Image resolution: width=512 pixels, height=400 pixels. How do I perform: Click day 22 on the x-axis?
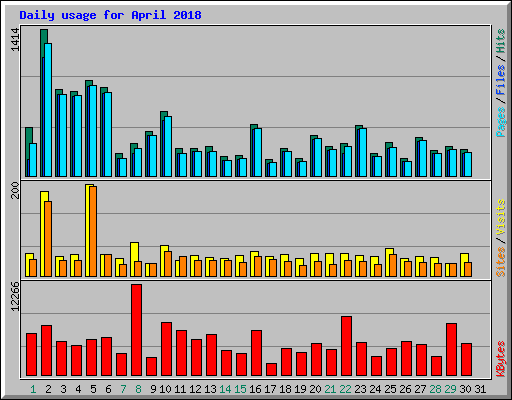click(x=345, y=389)
